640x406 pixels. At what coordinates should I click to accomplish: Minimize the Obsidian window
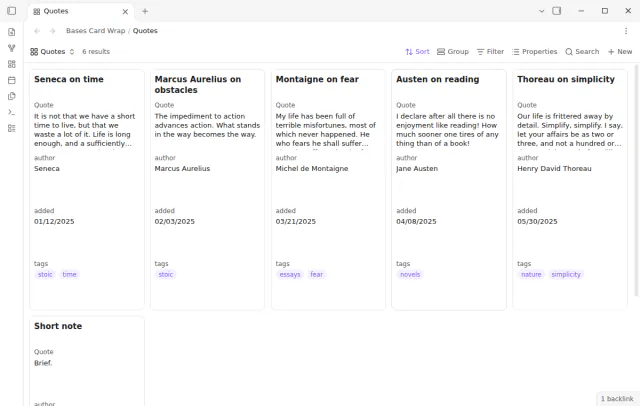click(581, 11)
